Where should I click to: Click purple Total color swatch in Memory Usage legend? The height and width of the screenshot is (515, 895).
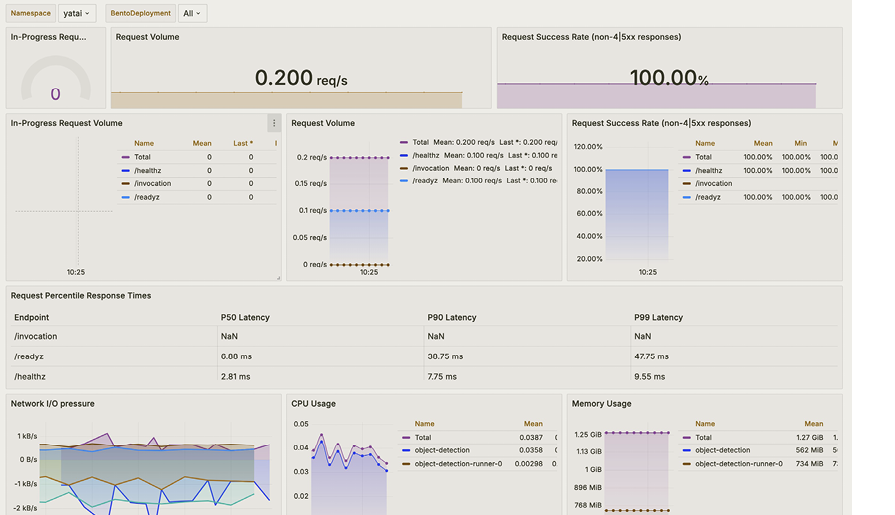tap(687, 437)
